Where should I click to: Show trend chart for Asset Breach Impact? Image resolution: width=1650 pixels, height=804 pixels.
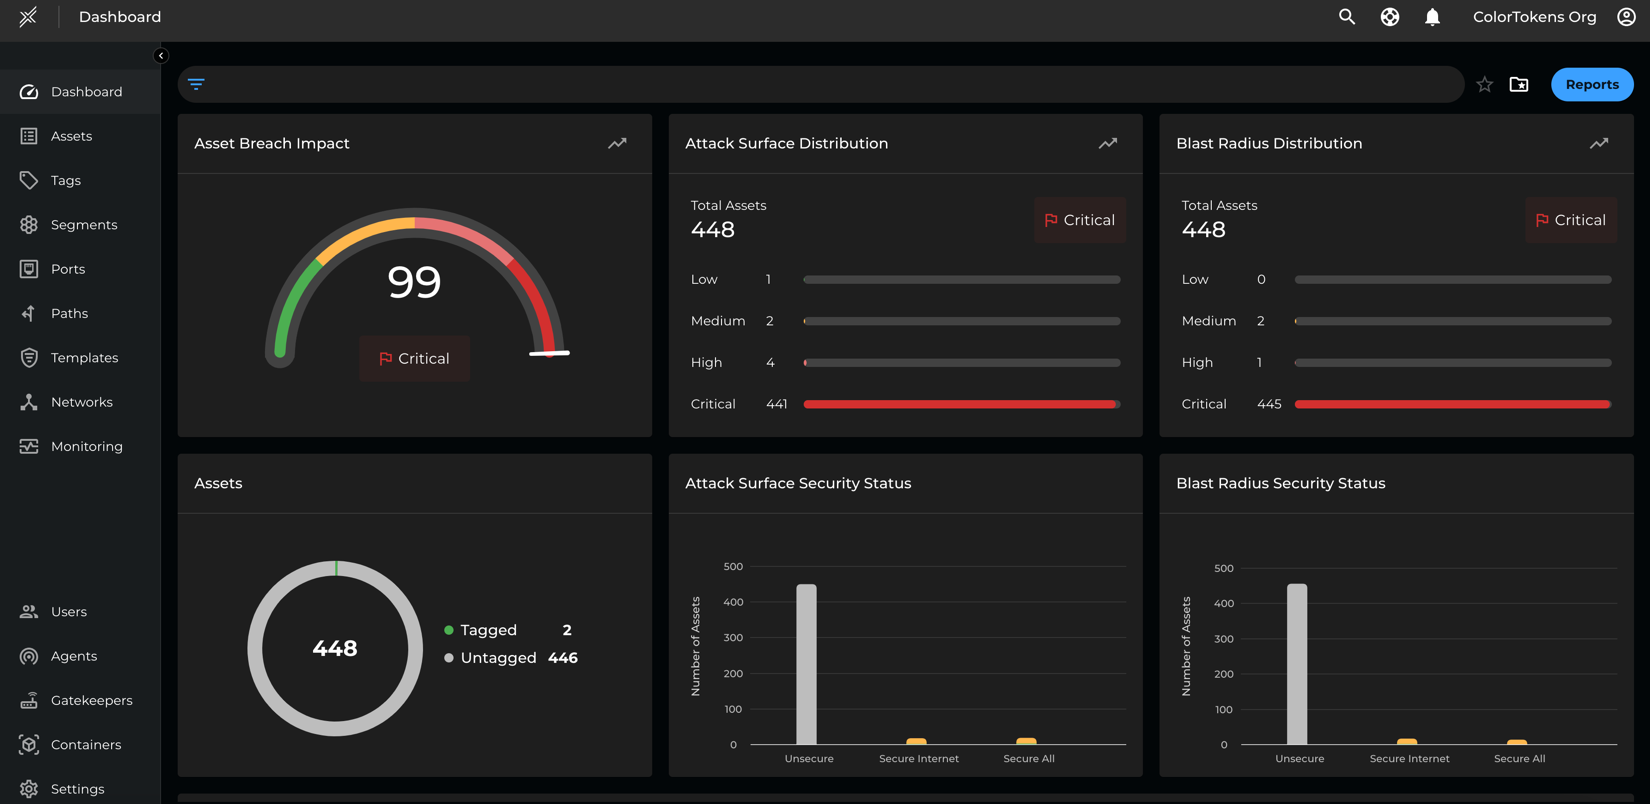click(617, 144)
